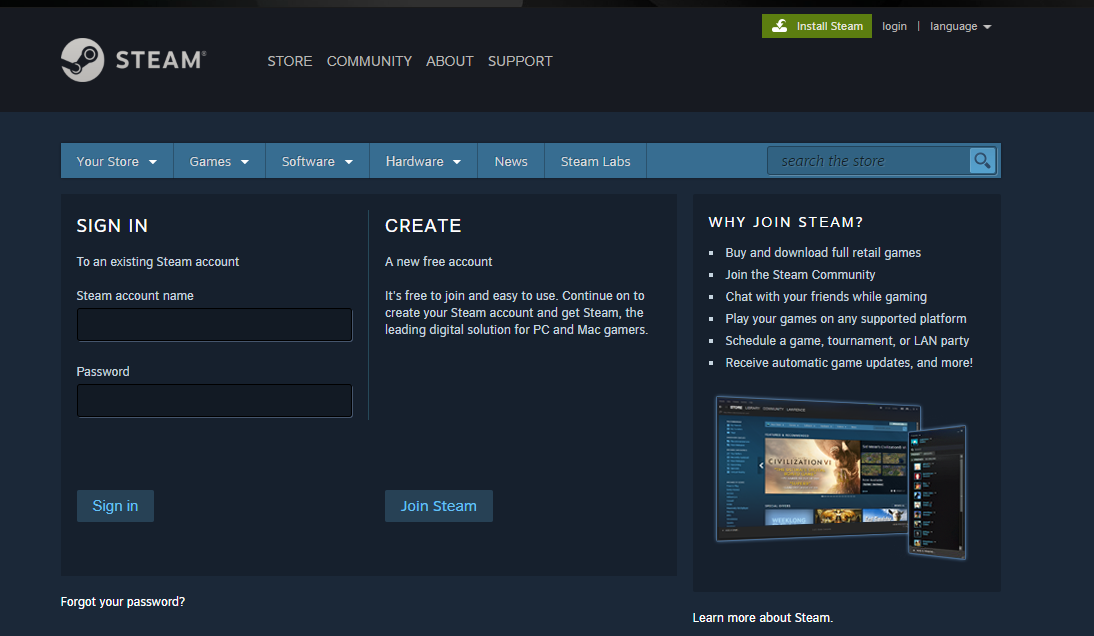Click the WHY JOIN STEAM? heading
Screen dimensions: 1094x636
(x=786, y=222)
